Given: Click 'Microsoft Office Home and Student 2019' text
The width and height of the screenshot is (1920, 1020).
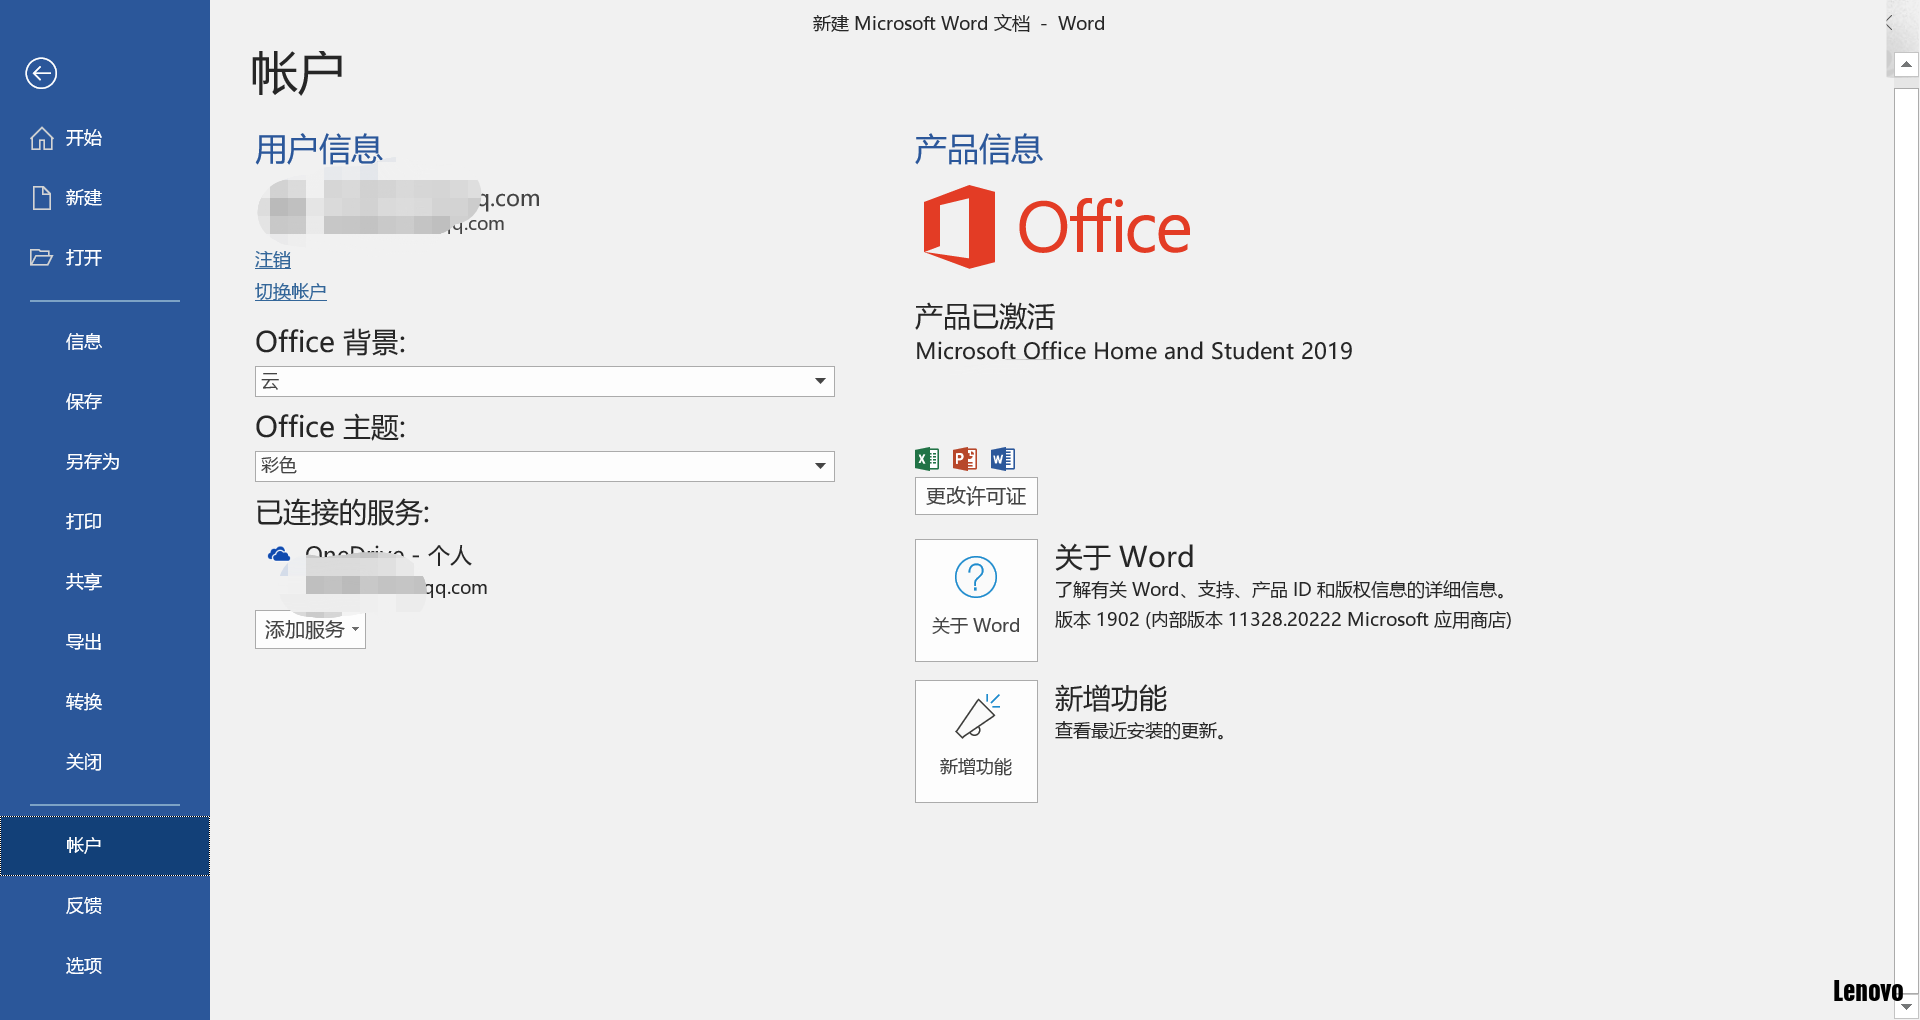Looking at the screenshot, I should click(x=1134, y=351).
